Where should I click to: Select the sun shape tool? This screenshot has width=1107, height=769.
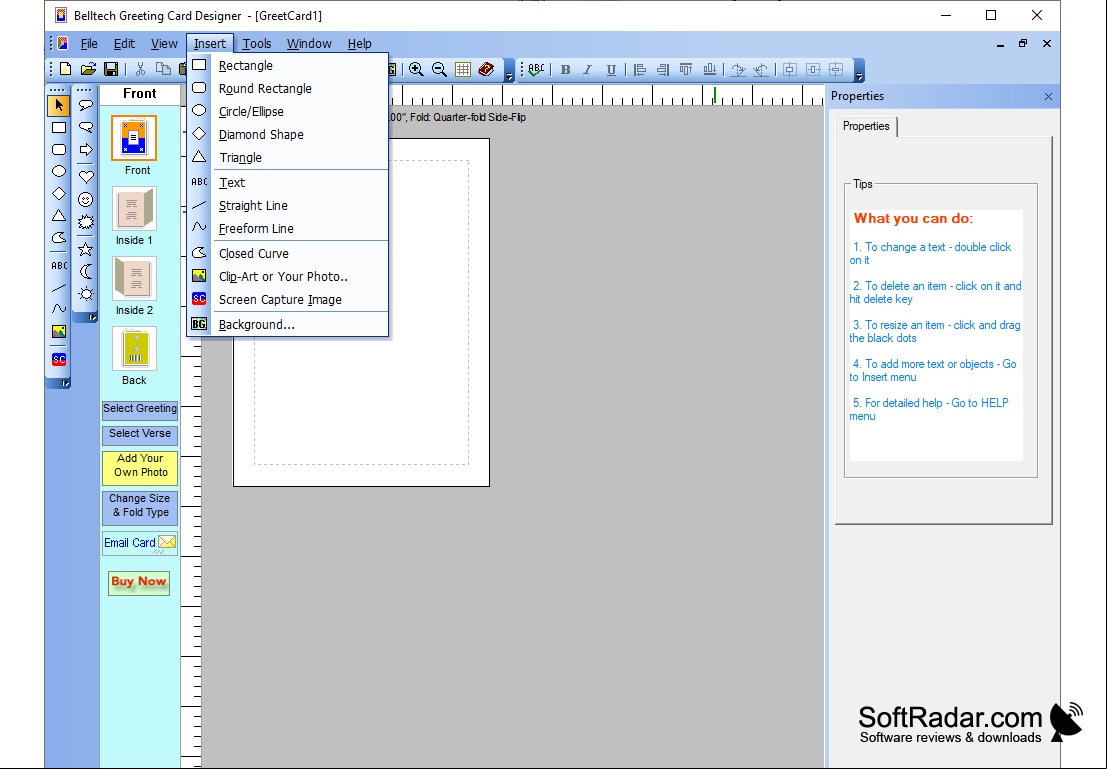[85, 294]
